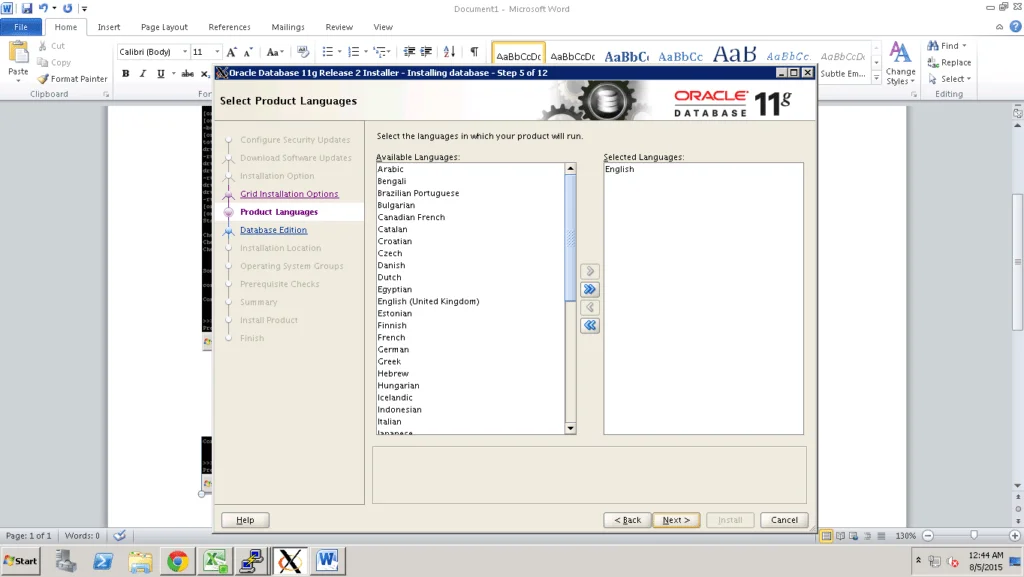Switch to the Page Layout tab

[x=164, y=27]
